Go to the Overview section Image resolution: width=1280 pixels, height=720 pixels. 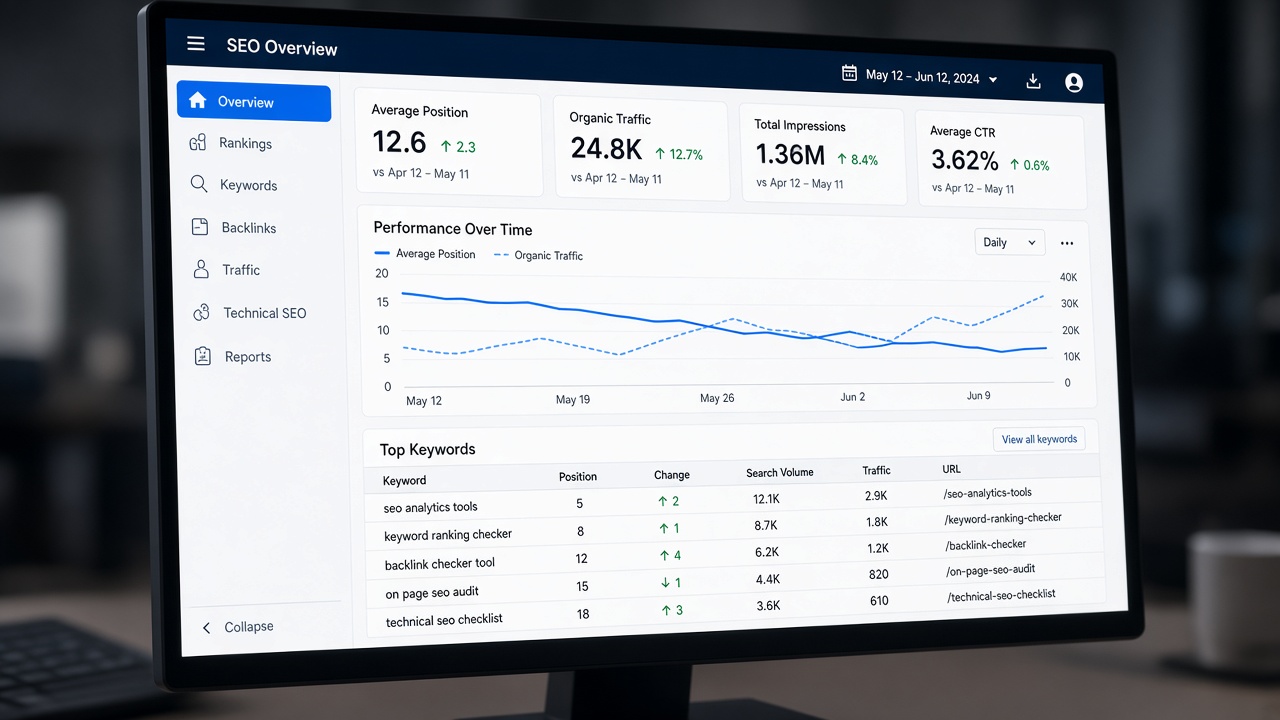(x=254, y=102)
